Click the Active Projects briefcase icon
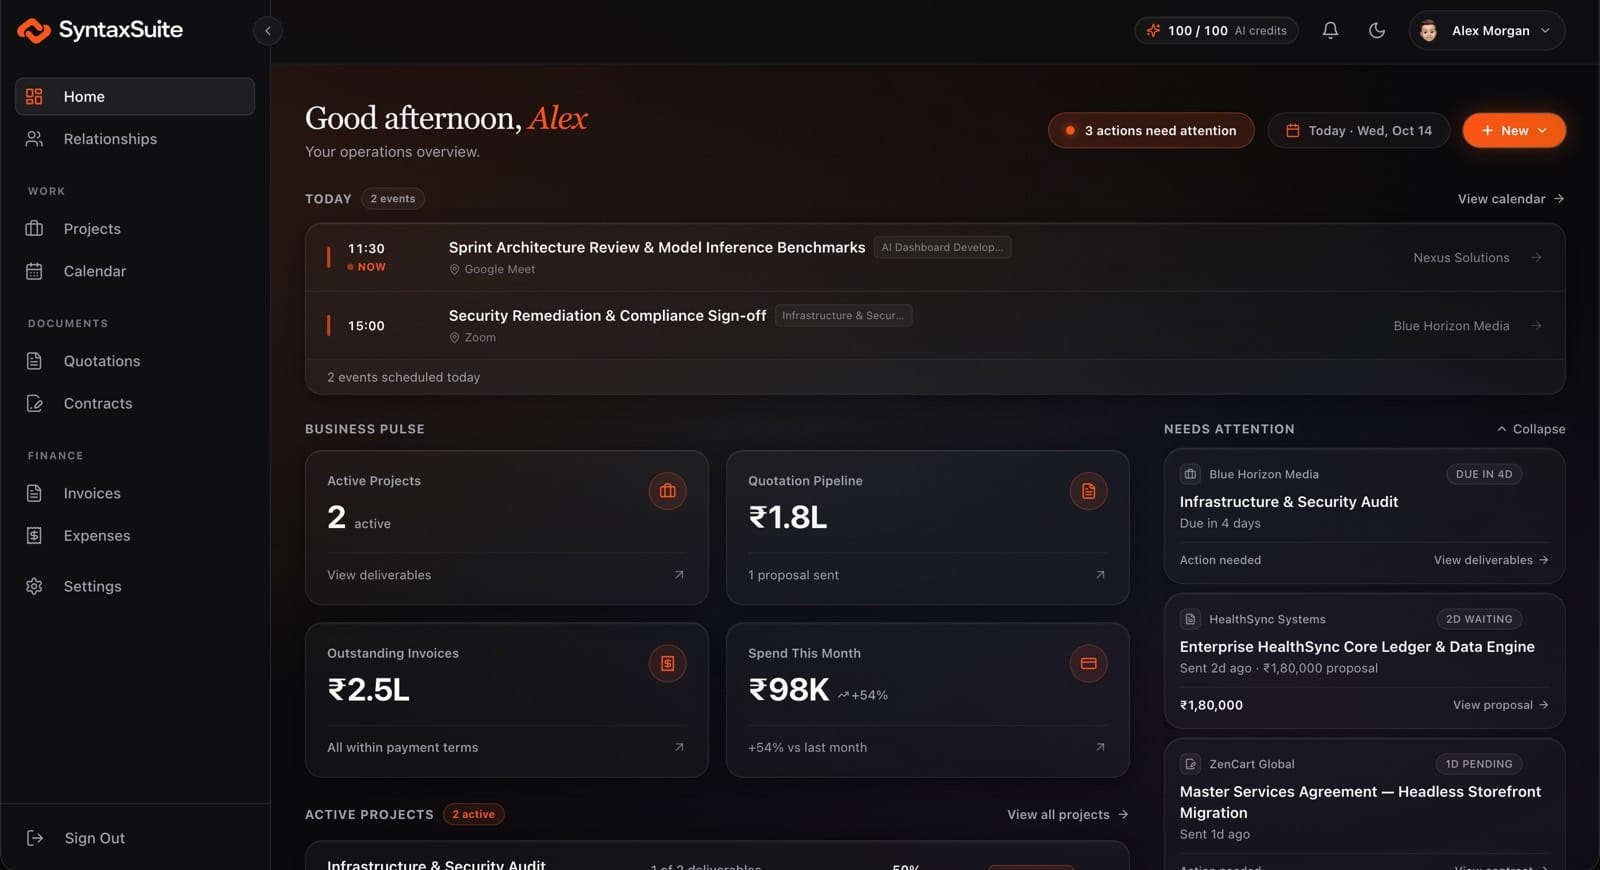Screen dimensions: 1600x870 [668, 491]
